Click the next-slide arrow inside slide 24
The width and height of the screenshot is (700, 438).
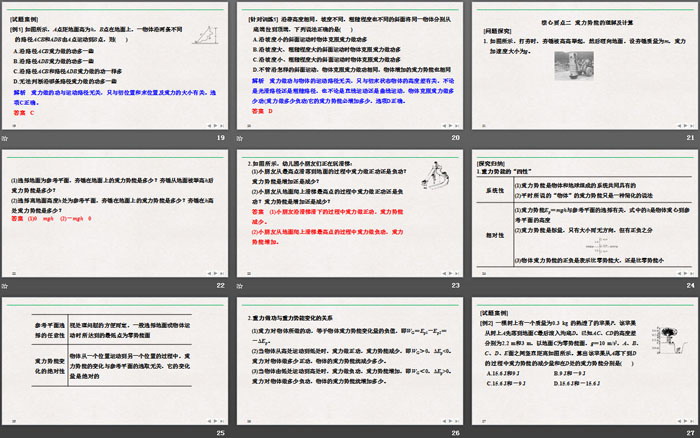(x=686, y=273)
